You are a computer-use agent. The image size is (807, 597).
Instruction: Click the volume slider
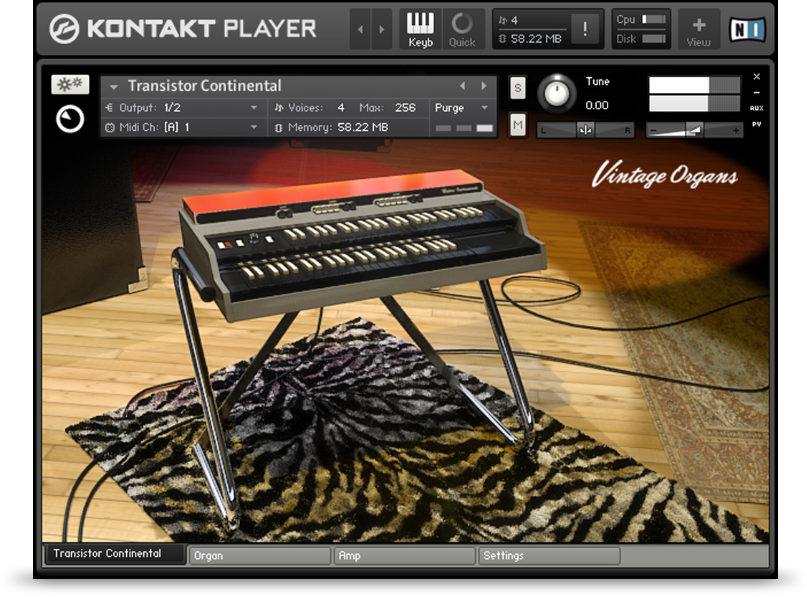click(694, 130)
